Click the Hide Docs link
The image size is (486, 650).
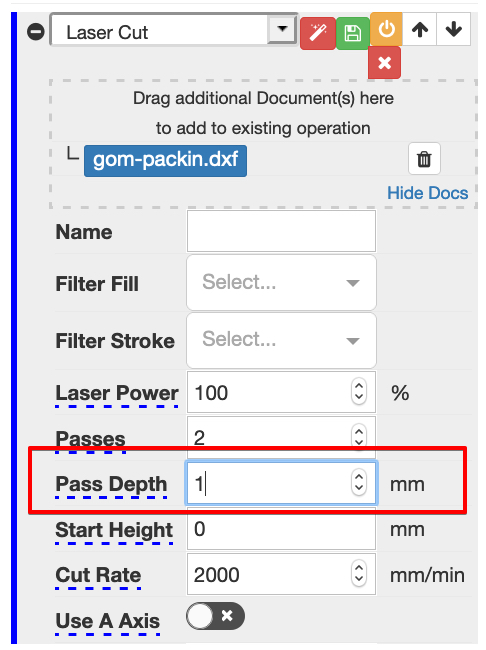point(428,193)
